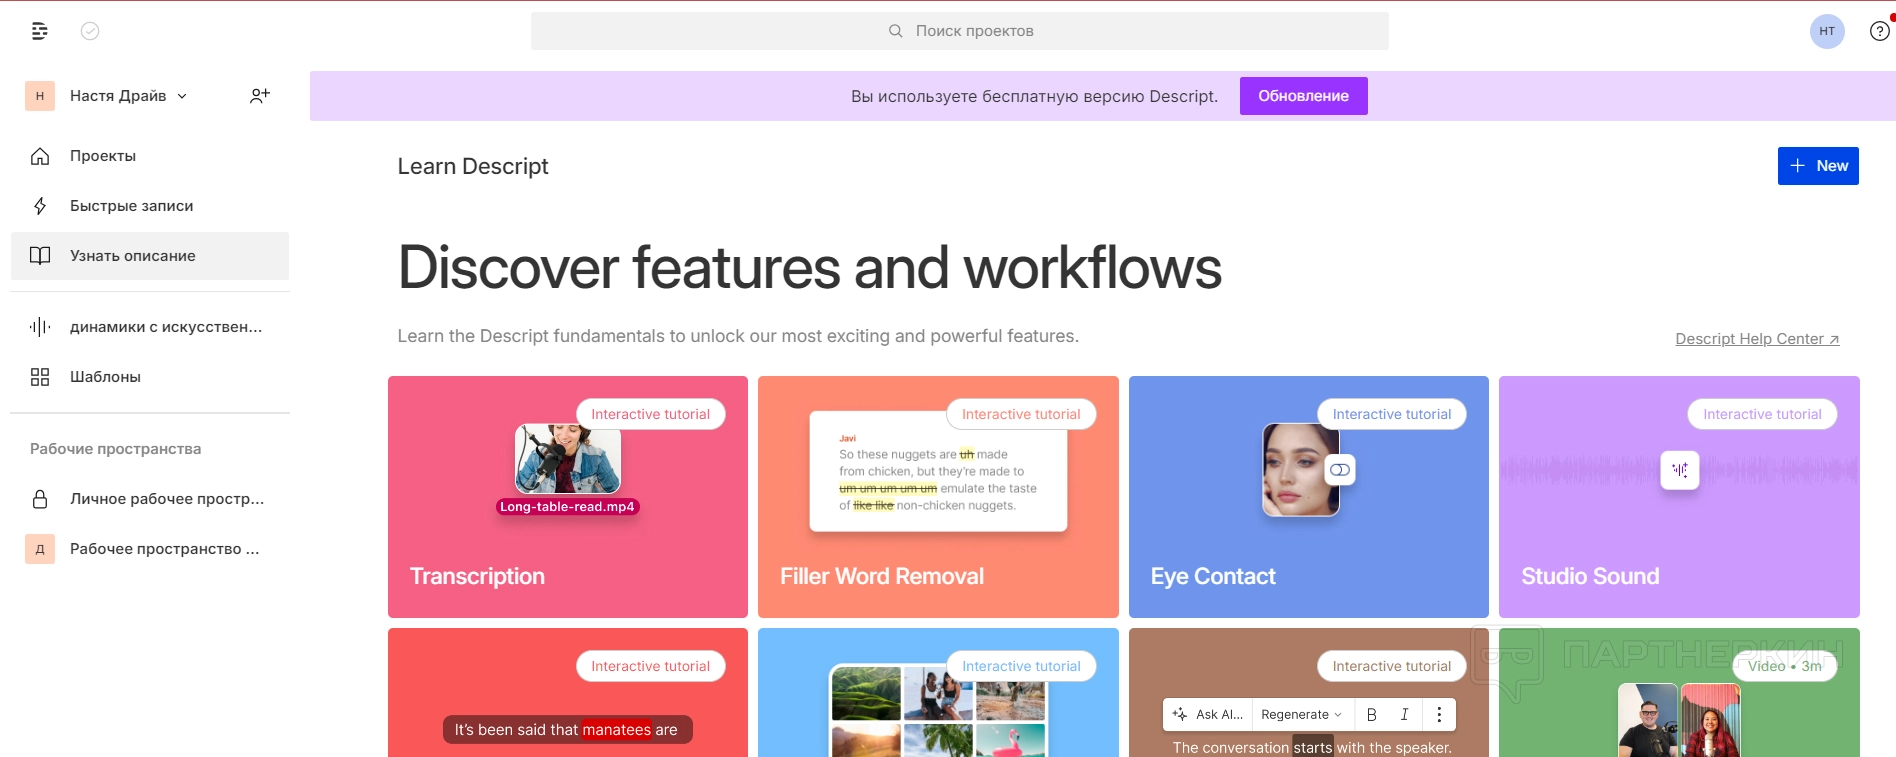Click the sync status checkmark icon
This screenshot has width=1896, height=757.
[90, 31]
